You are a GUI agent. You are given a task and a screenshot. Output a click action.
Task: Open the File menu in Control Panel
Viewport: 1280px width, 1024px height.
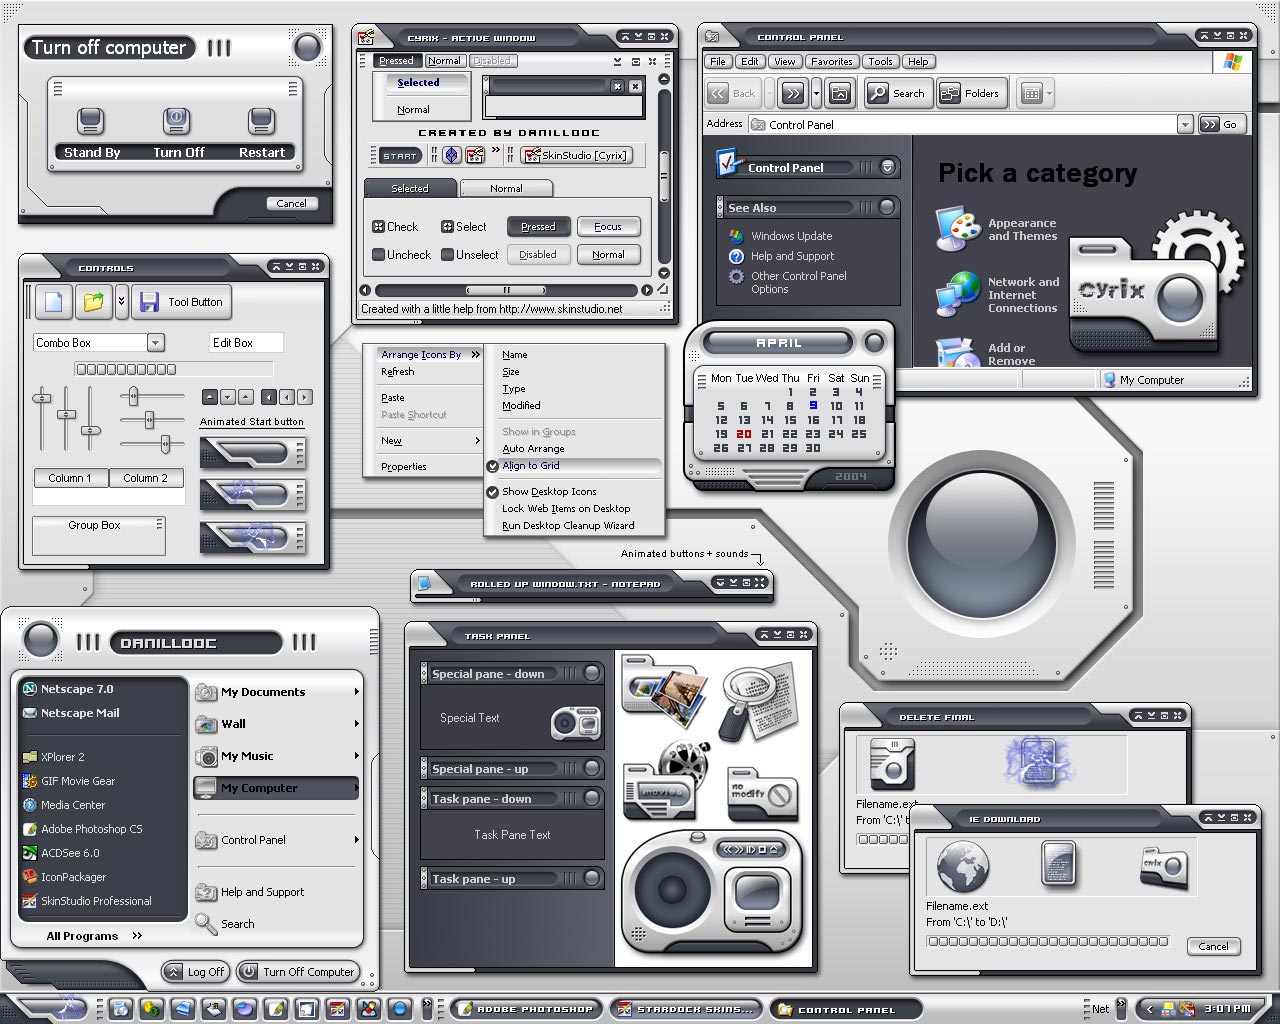pyautogui.click(x=717, y=62)
